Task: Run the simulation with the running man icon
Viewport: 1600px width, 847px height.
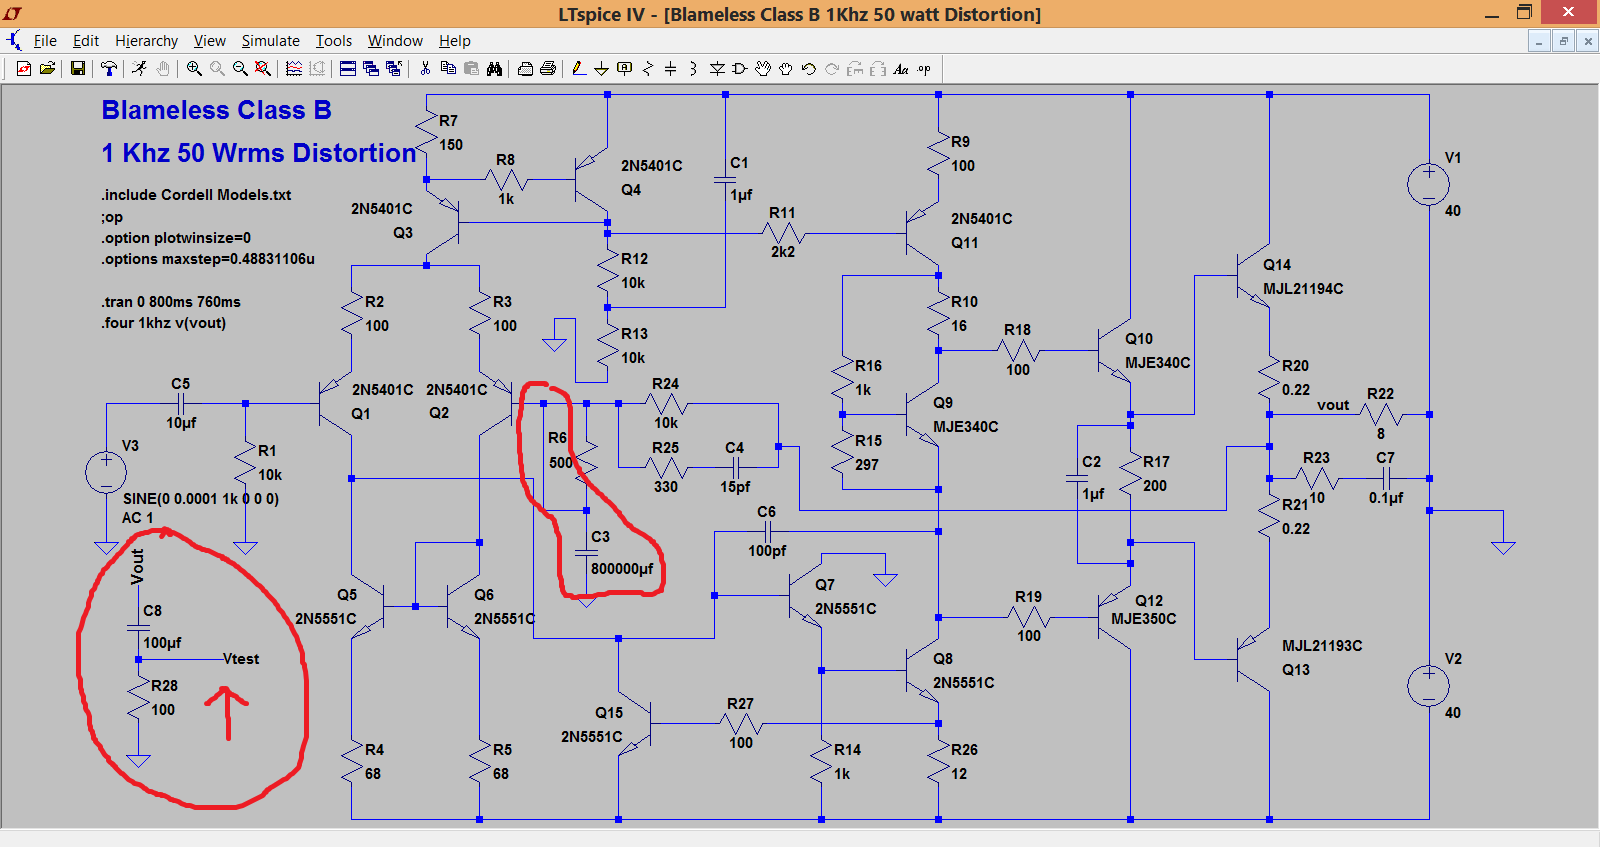Action: tap(139, 69)
